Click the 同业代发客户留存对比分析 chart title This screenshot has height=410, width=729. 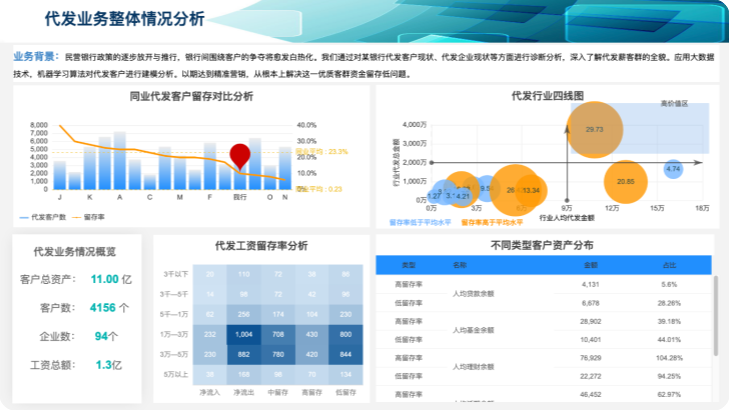pyautogui.click(x=191, y=96)
